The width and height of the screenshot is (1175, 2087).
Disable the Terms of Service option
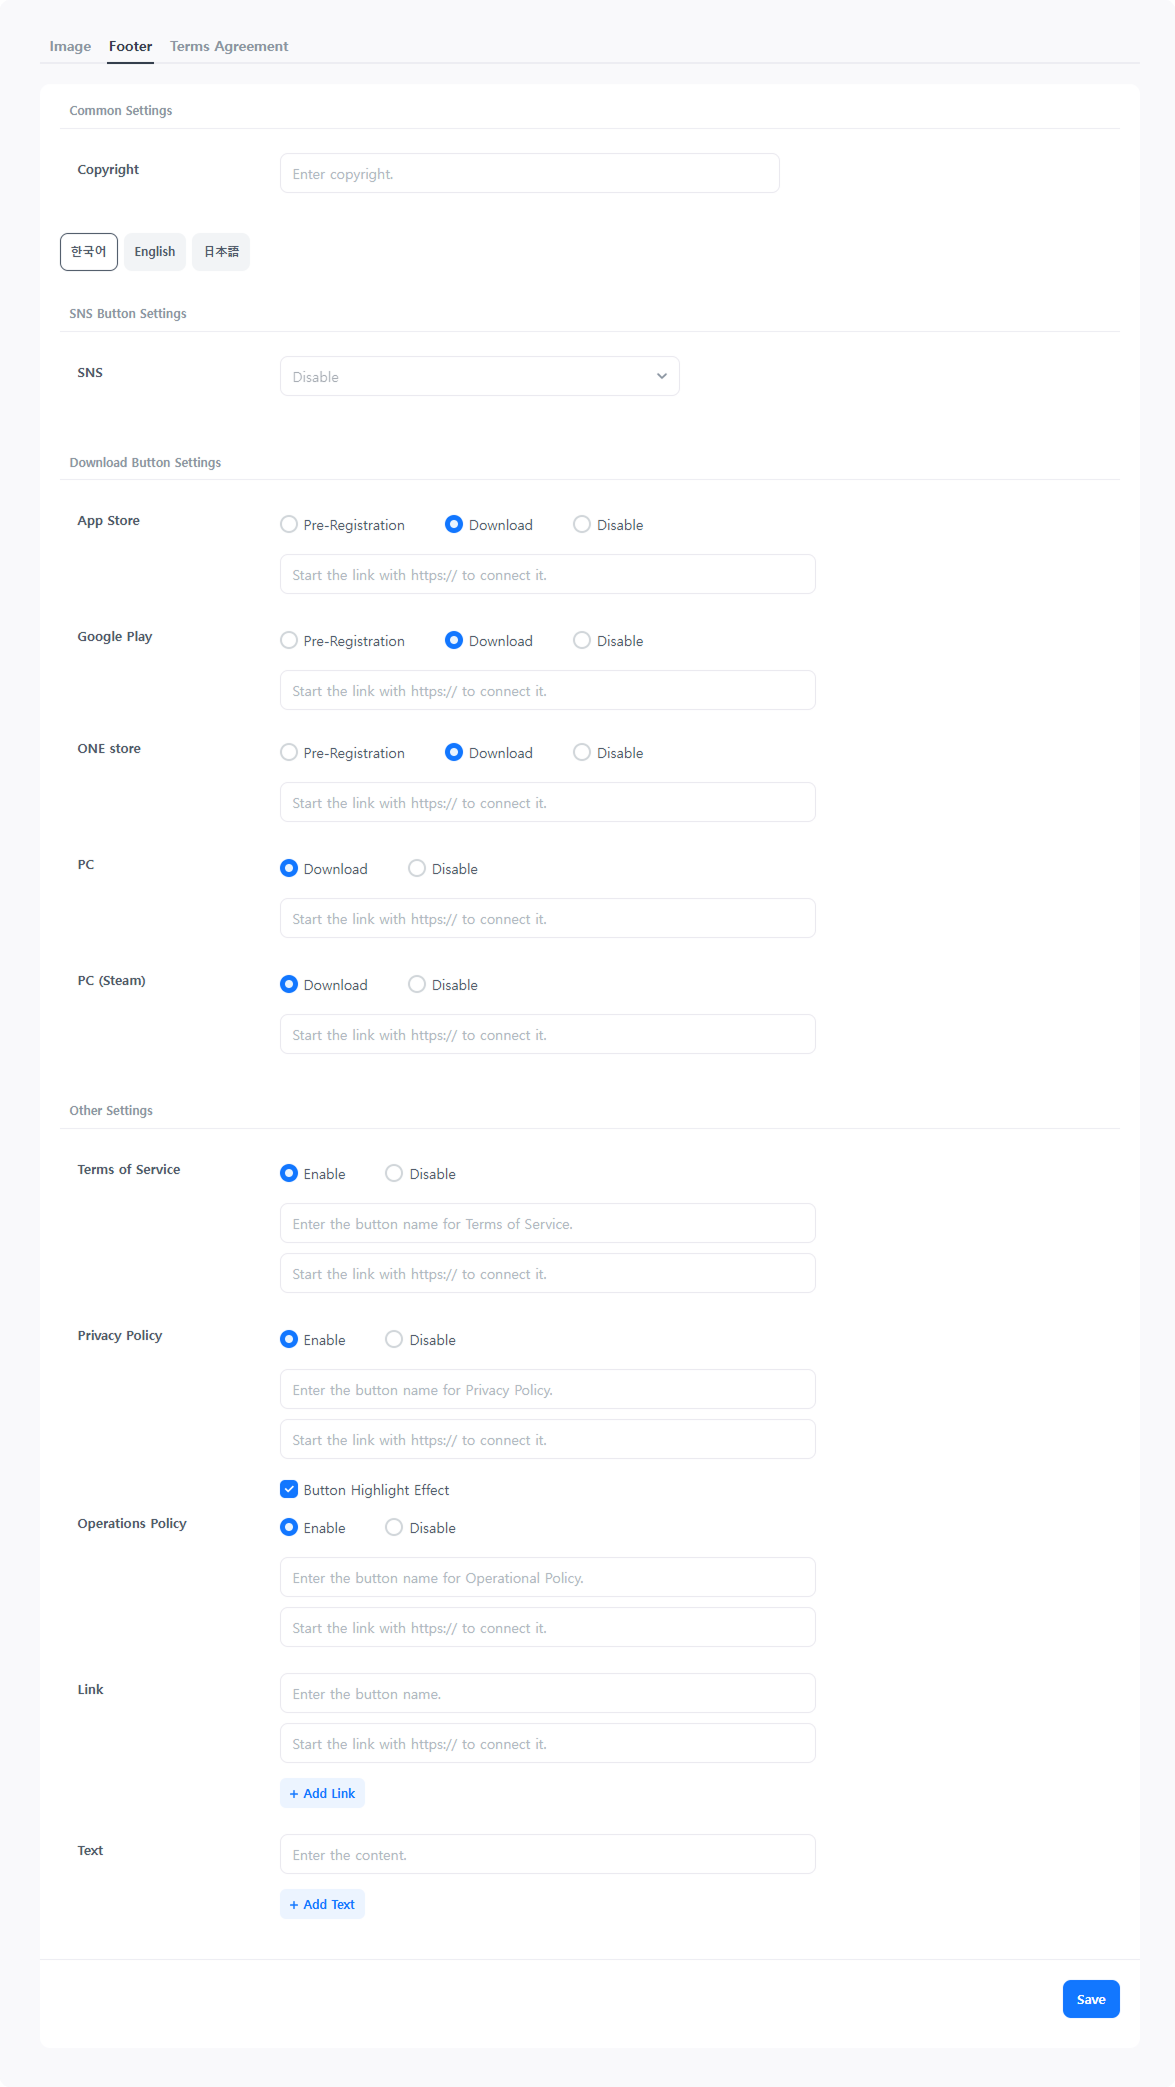pyautogui.click(x=394, y=1174)
